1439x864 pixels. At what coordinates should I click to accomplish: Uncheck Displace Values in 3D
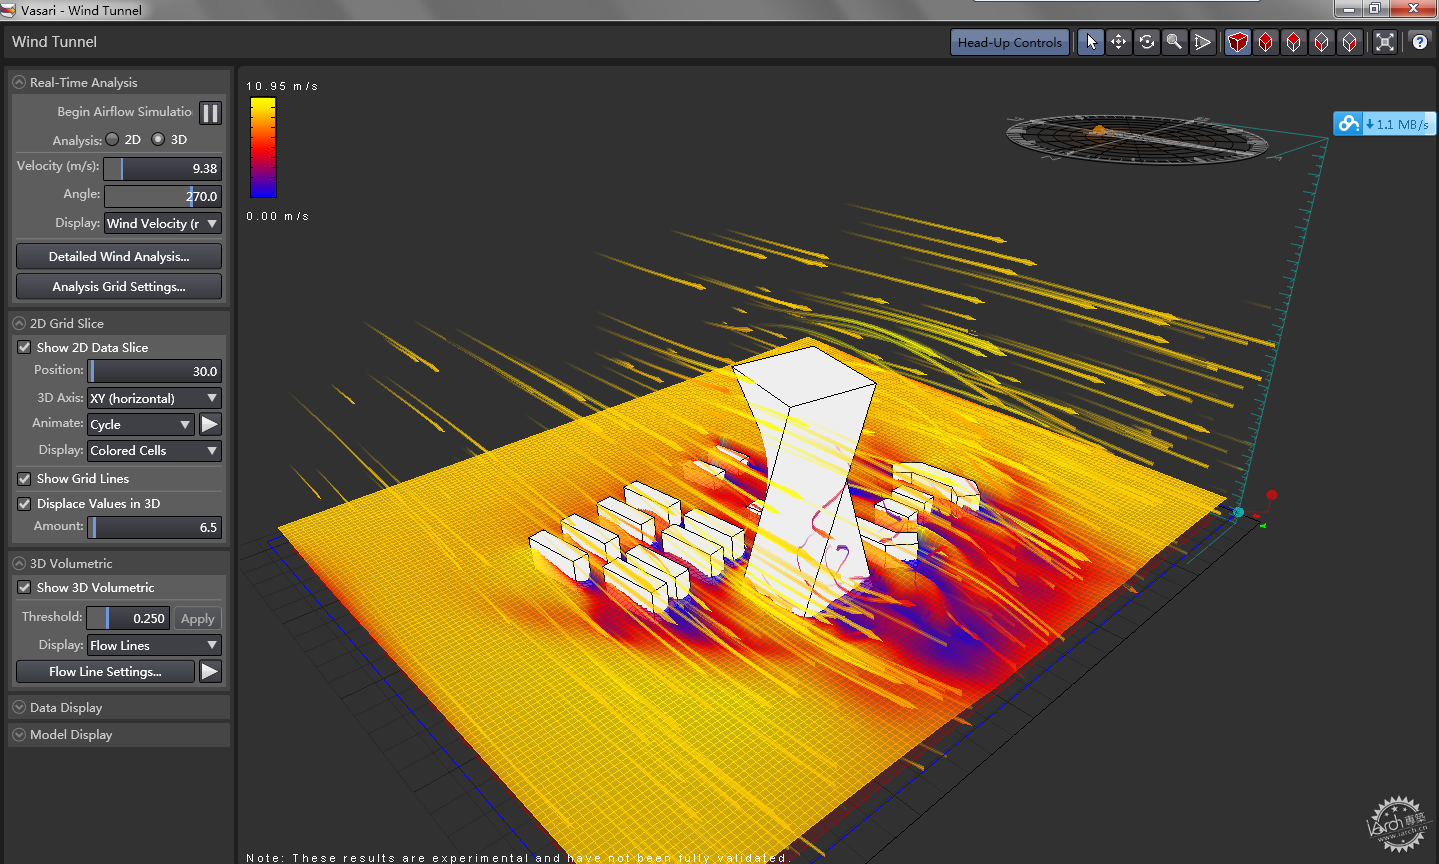(24, 503)
